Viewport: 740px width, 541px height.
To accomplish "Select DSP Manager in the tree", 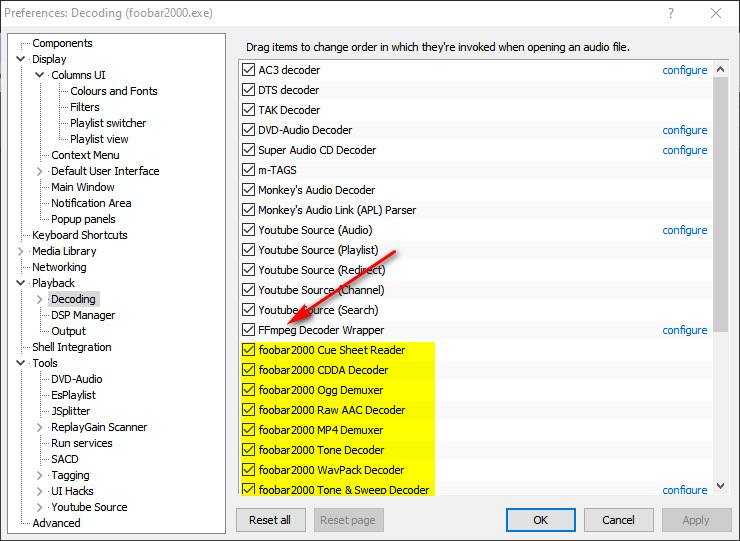I will point(83,315).
